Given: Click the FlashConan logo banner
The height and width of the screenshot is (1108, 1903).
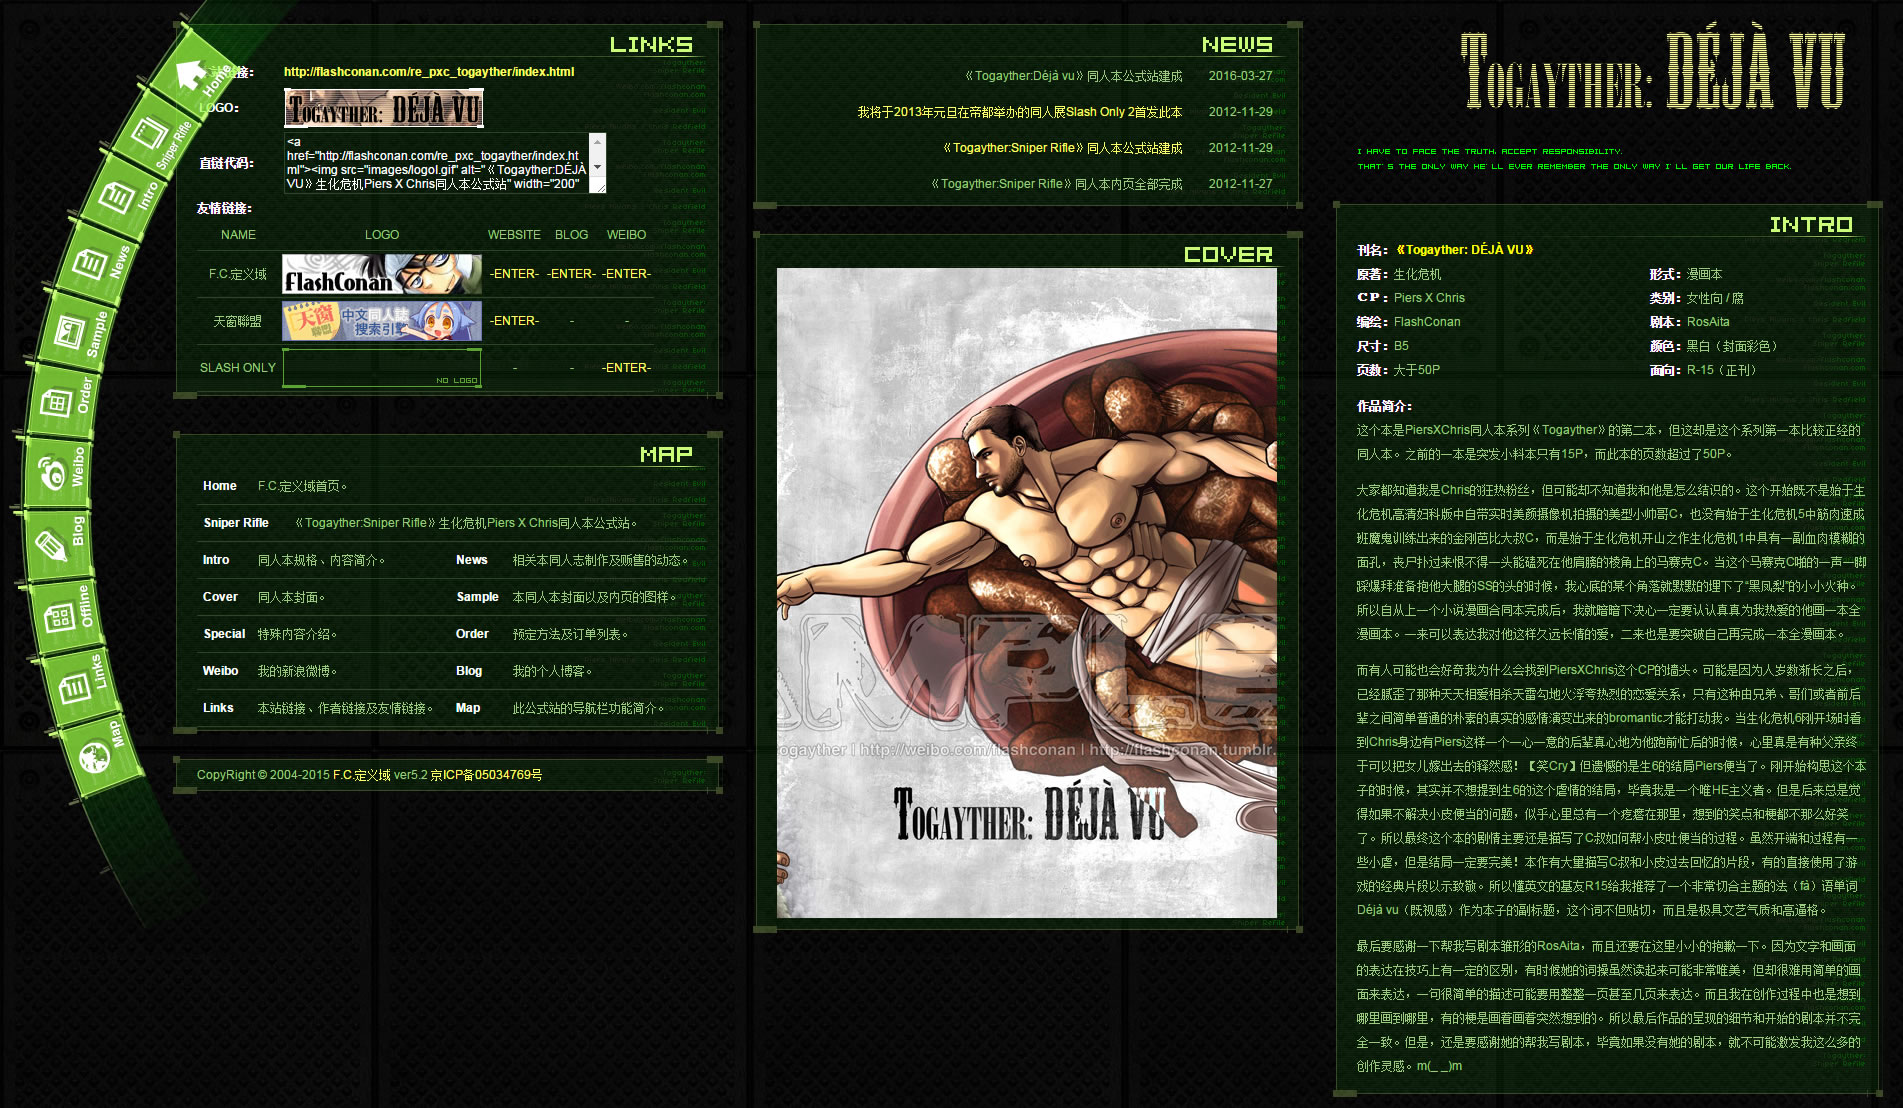Looking at the screenshot, I should (x=381, y=274).
